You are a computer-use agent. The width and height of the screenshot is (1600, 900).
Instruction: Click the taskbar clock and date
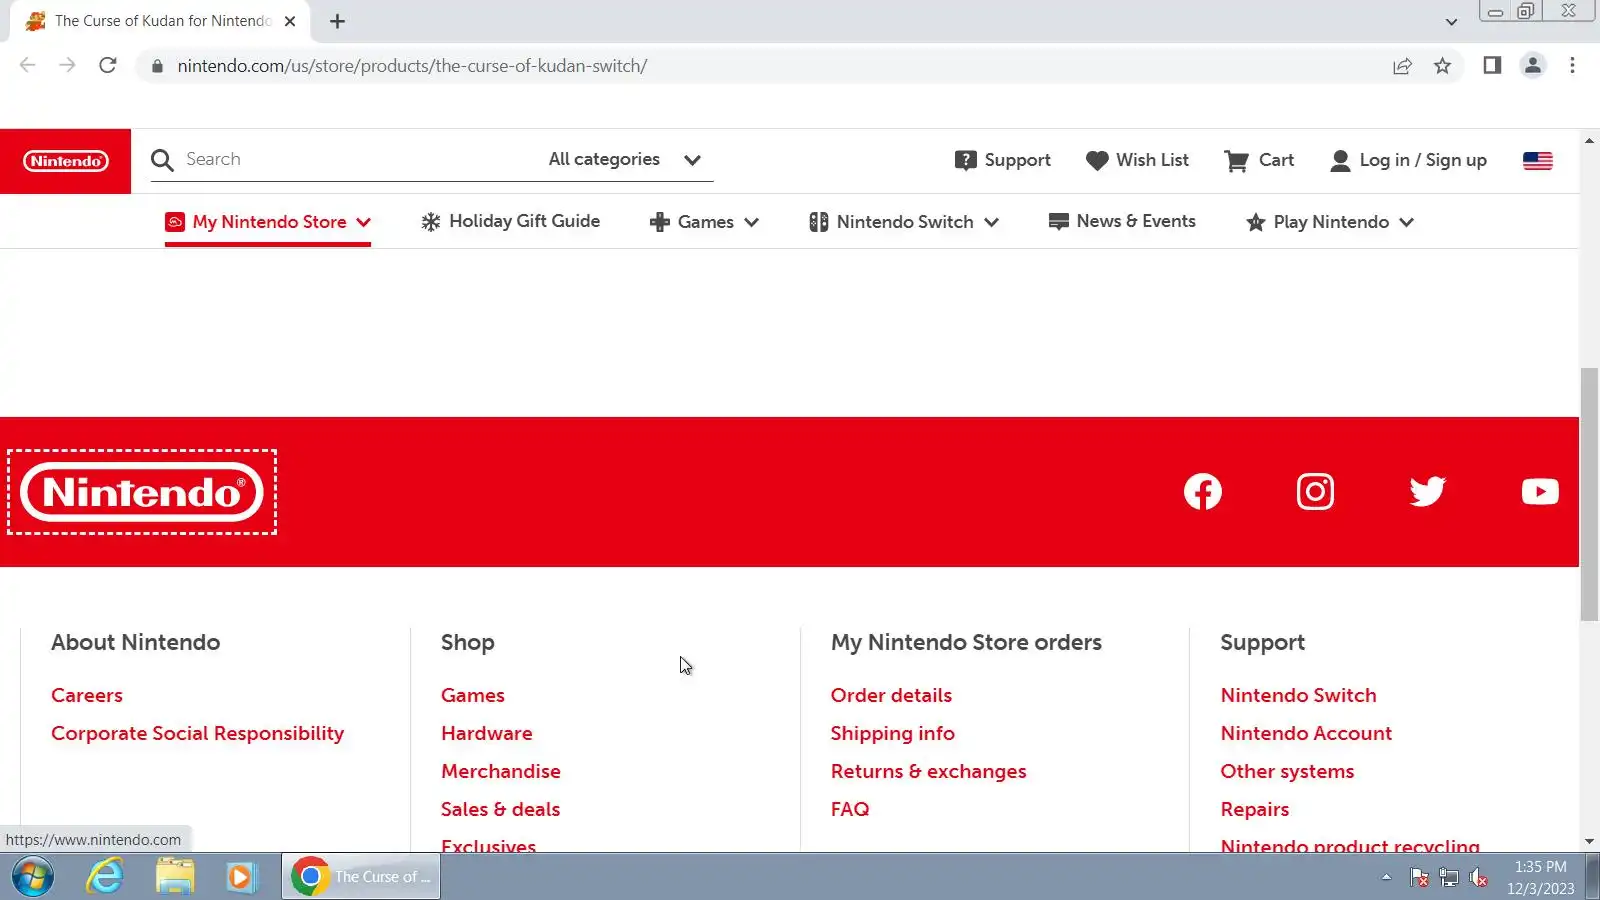click(x=1540, y=877)
